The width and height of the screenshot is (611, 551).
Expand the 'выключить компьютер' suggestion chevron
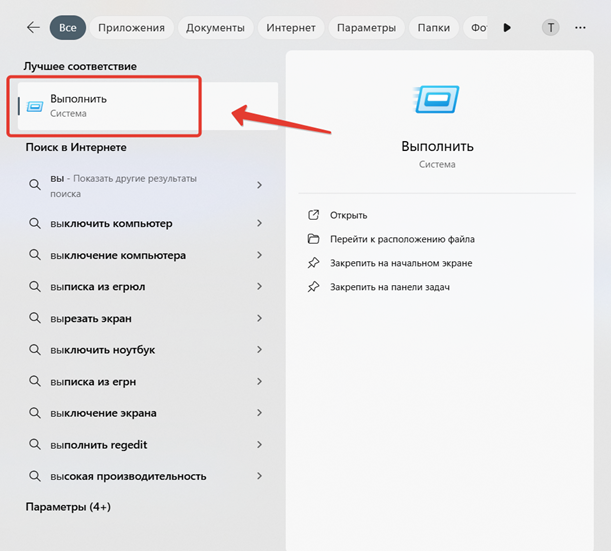260,224
